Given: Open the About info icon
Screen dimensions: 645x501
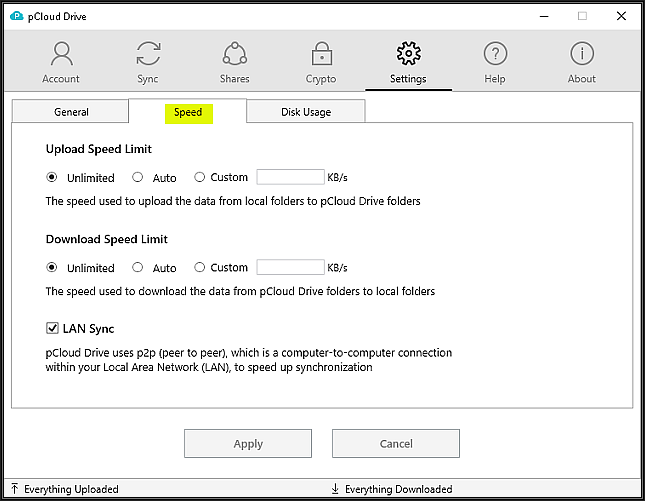Looking at the screenshot, I should (x=582, y=54).
